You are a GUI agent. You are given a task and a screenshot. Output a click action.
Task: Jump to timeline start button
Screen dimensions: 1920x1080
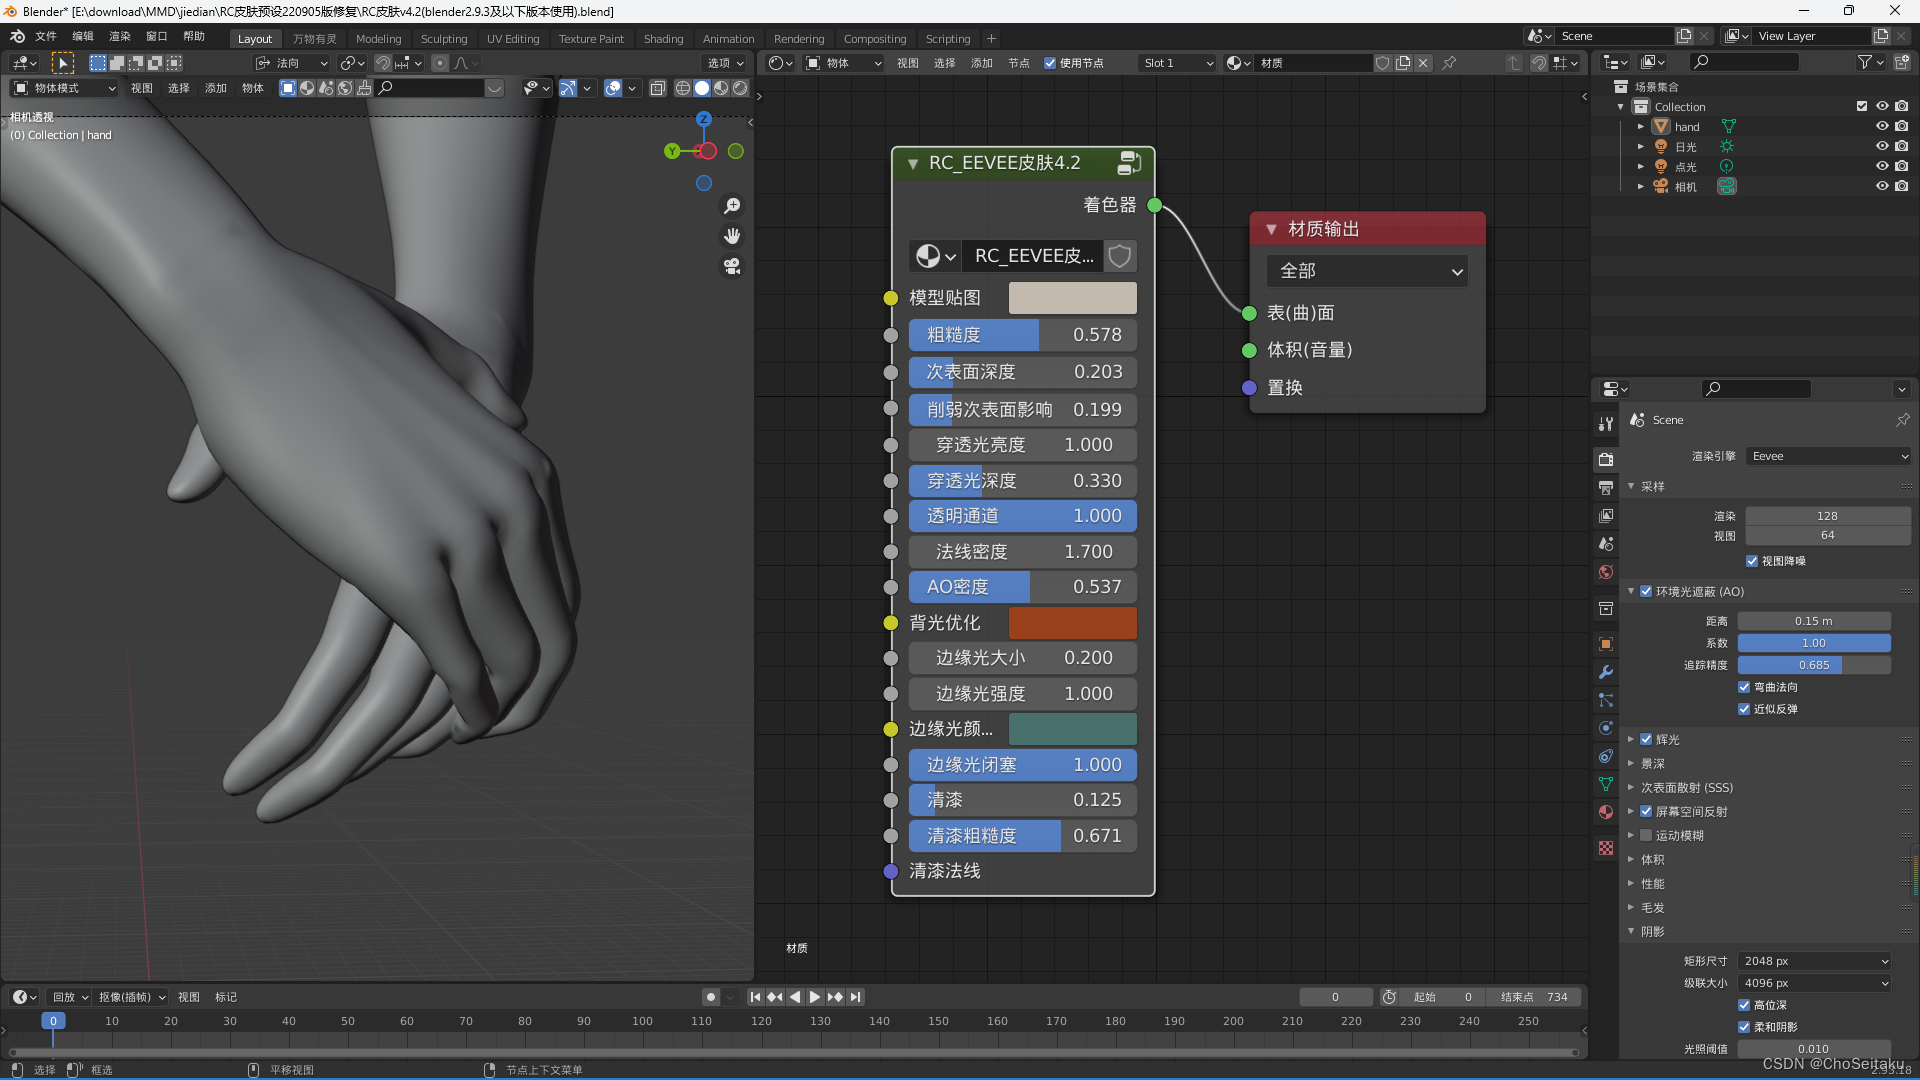click(755, 997)
